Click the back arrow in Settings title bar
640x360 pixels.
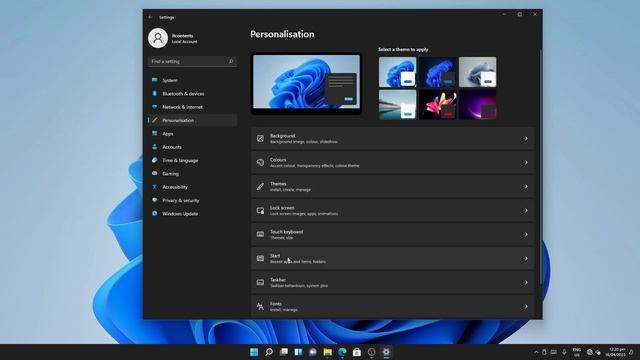point(151,17)
